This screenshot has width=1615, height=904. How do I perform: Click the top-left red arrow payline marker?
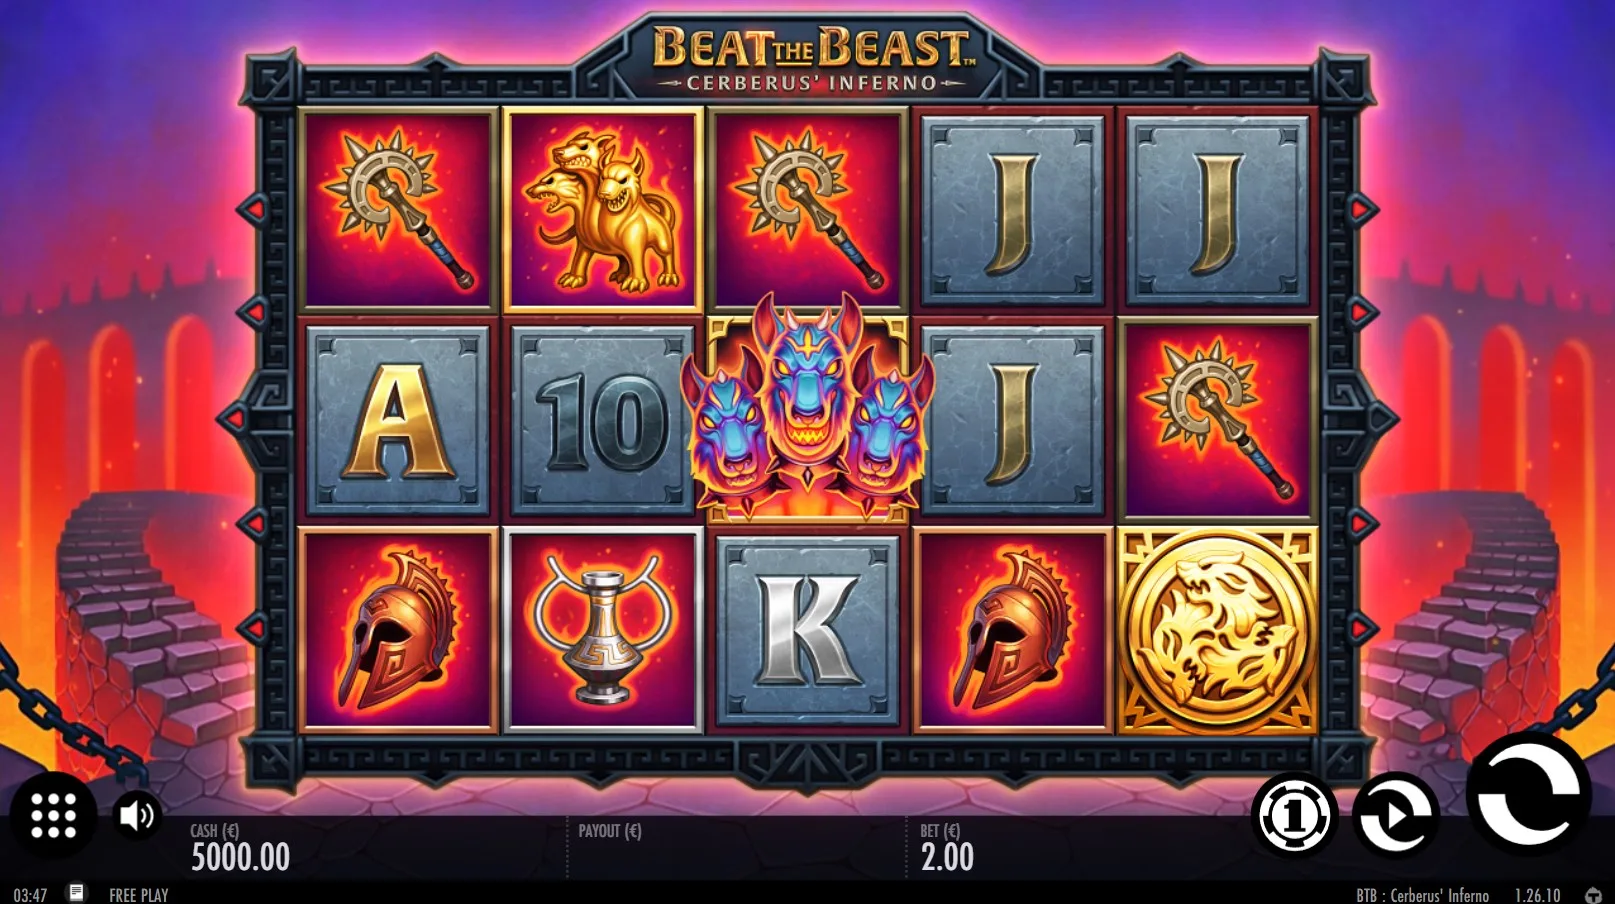[x=254, y=209]
